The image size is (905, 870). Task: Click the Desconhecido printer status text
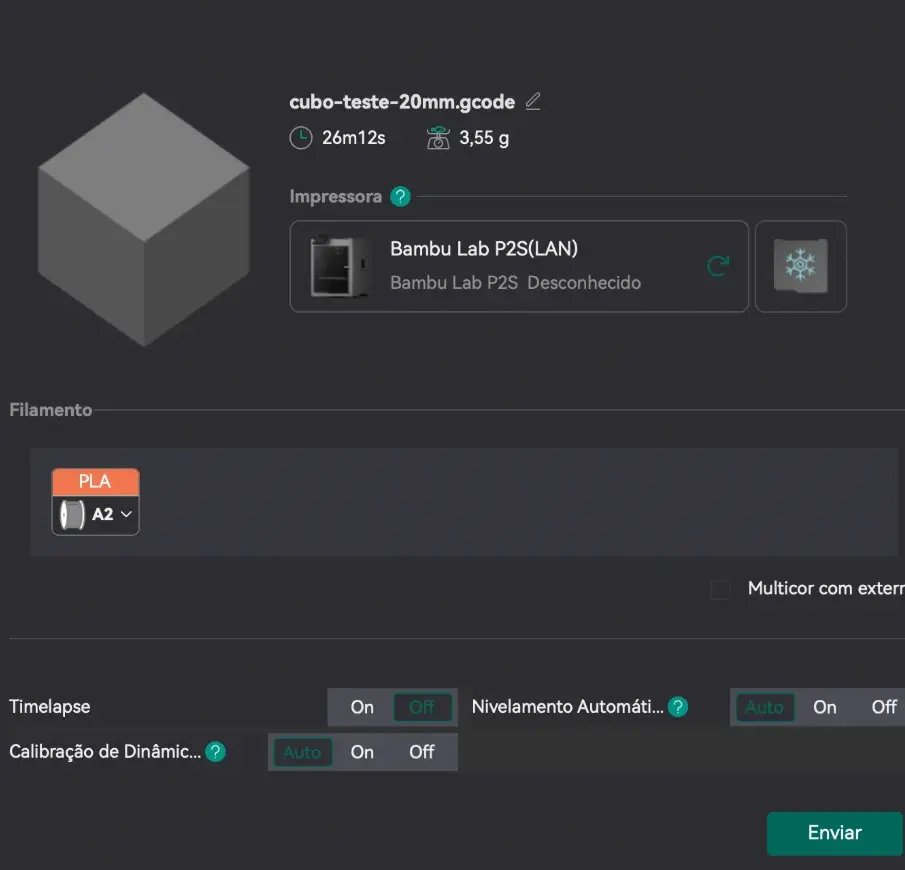click(584, 283)
